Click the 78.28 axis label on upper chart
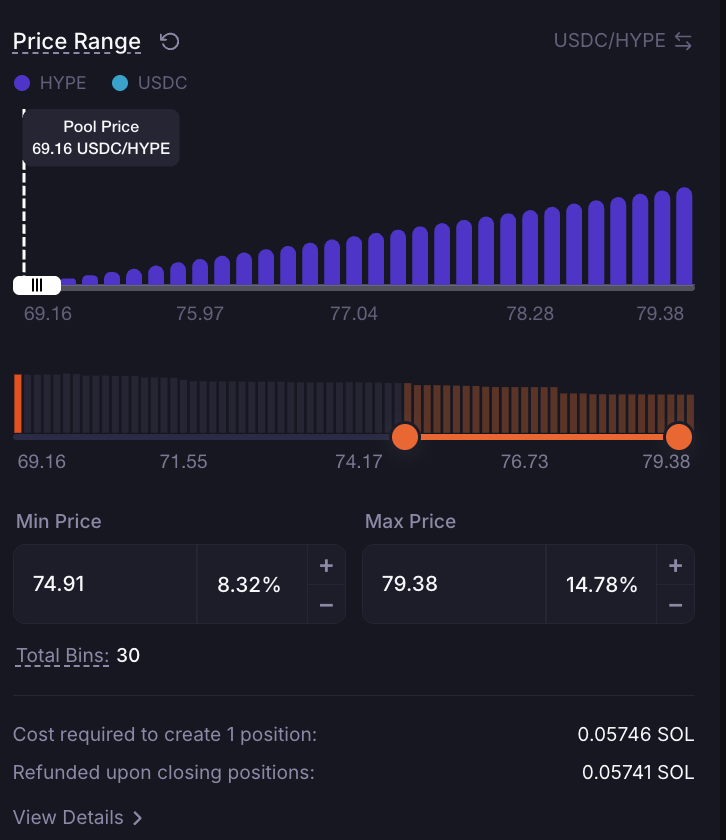Viewport: 726px width, 840px height. click(x=530, y=313)
